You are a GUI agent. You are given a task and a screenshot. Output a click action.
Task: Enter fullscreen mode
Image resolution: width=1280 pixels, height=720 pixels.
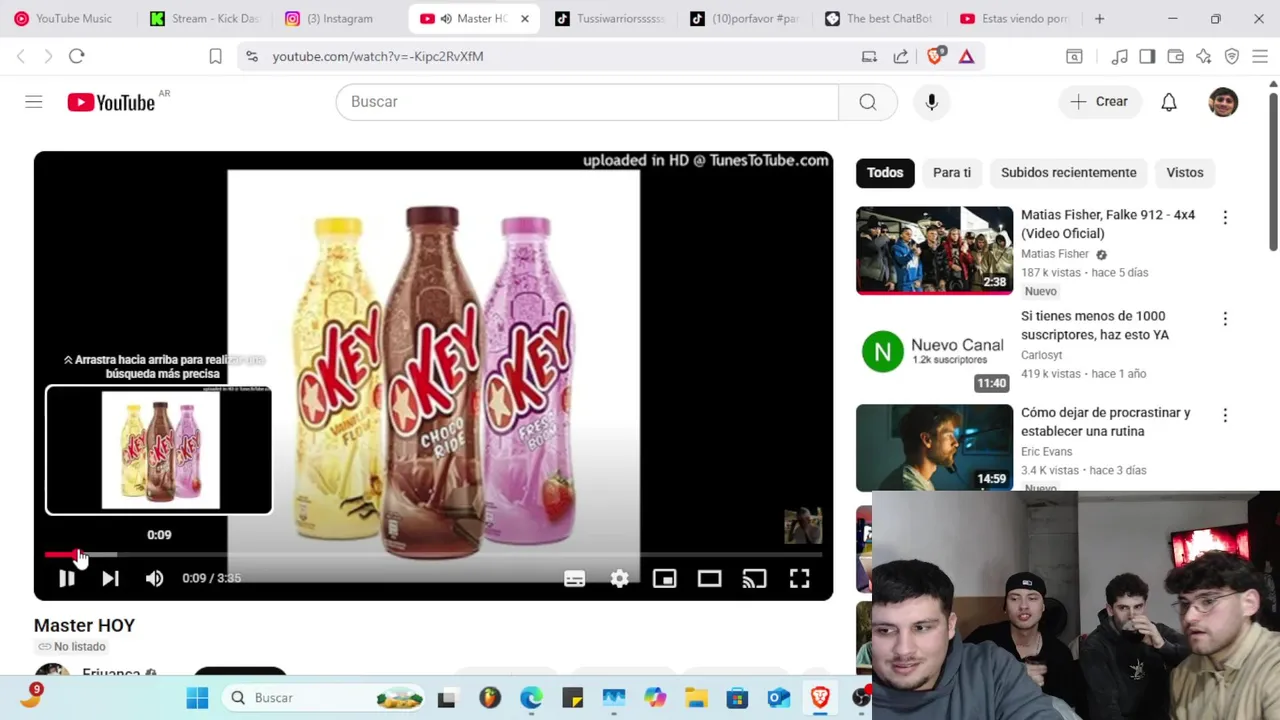click(799, 578)
